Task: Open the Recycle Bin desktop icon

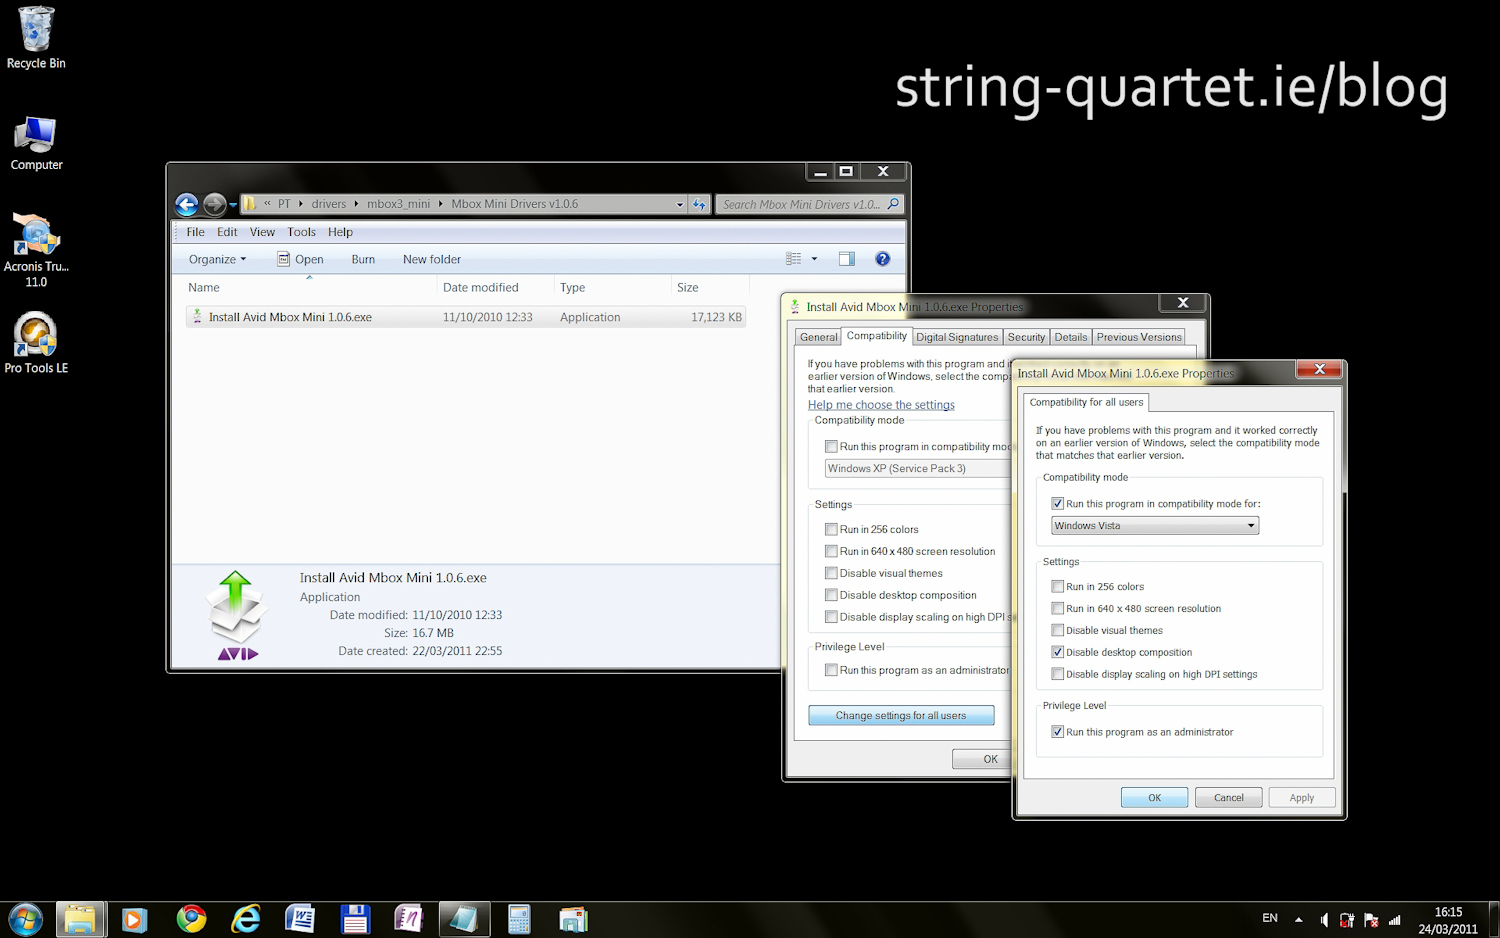Action: [x=36, y=38]
